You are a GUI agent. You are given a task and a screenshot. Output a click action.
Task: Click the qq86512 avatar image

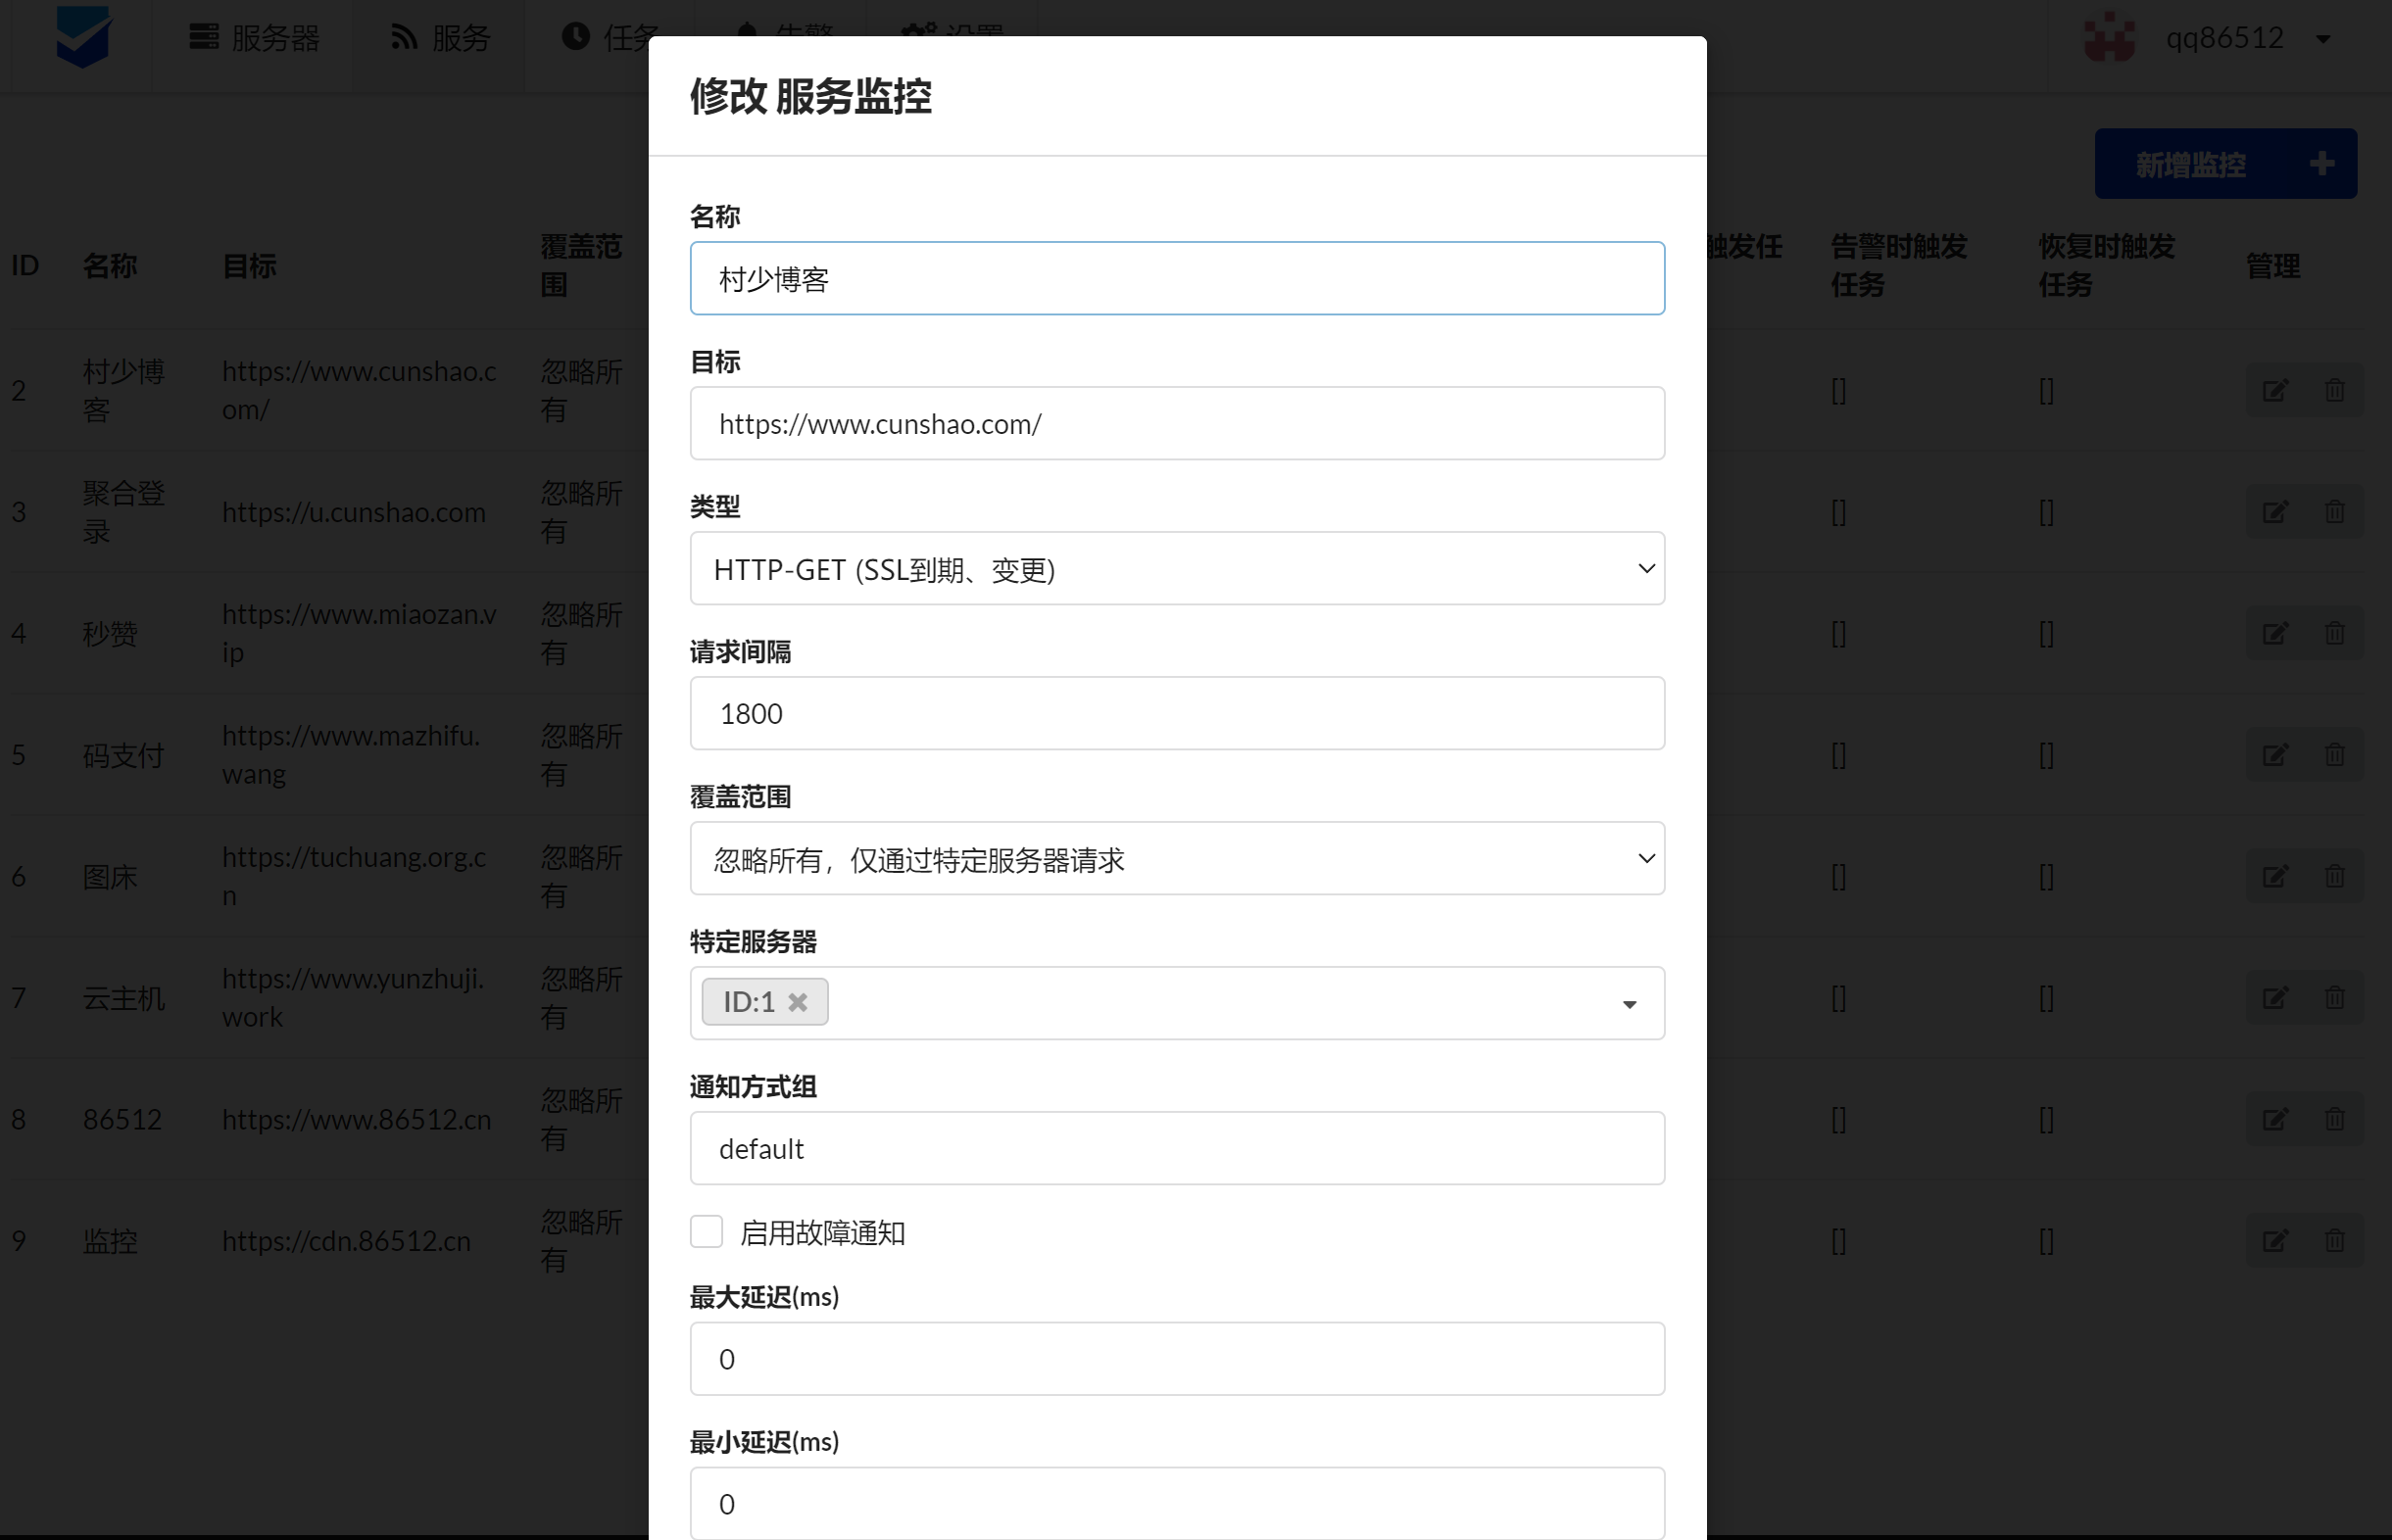point(2110,38)
